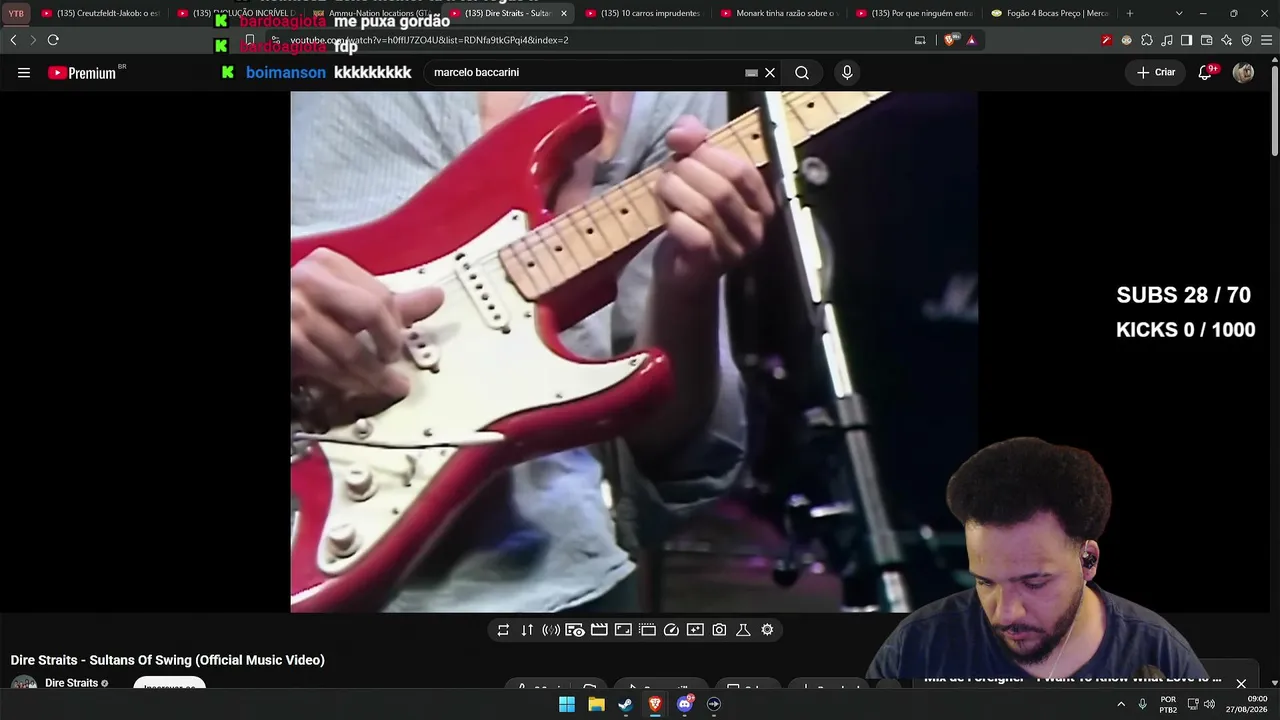
Task: Open Discord from the taskbar
Action: [684, 704]
